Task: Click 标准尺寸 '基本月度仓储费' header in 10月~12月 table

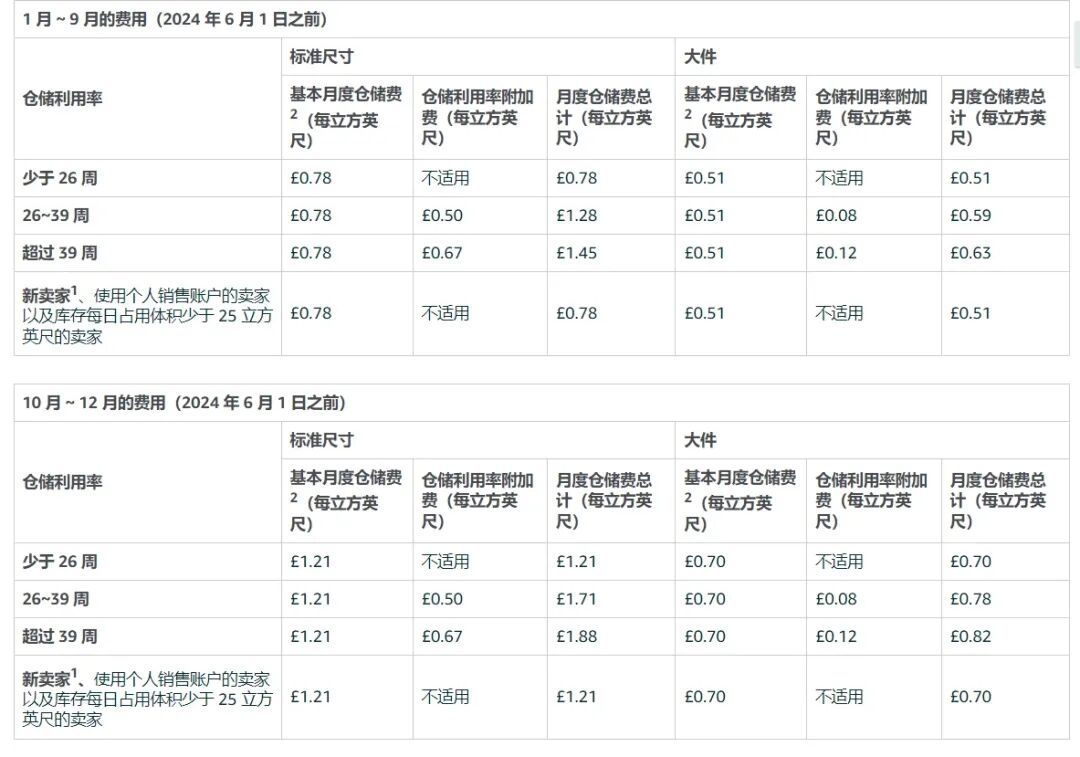Action: (346, 500)
